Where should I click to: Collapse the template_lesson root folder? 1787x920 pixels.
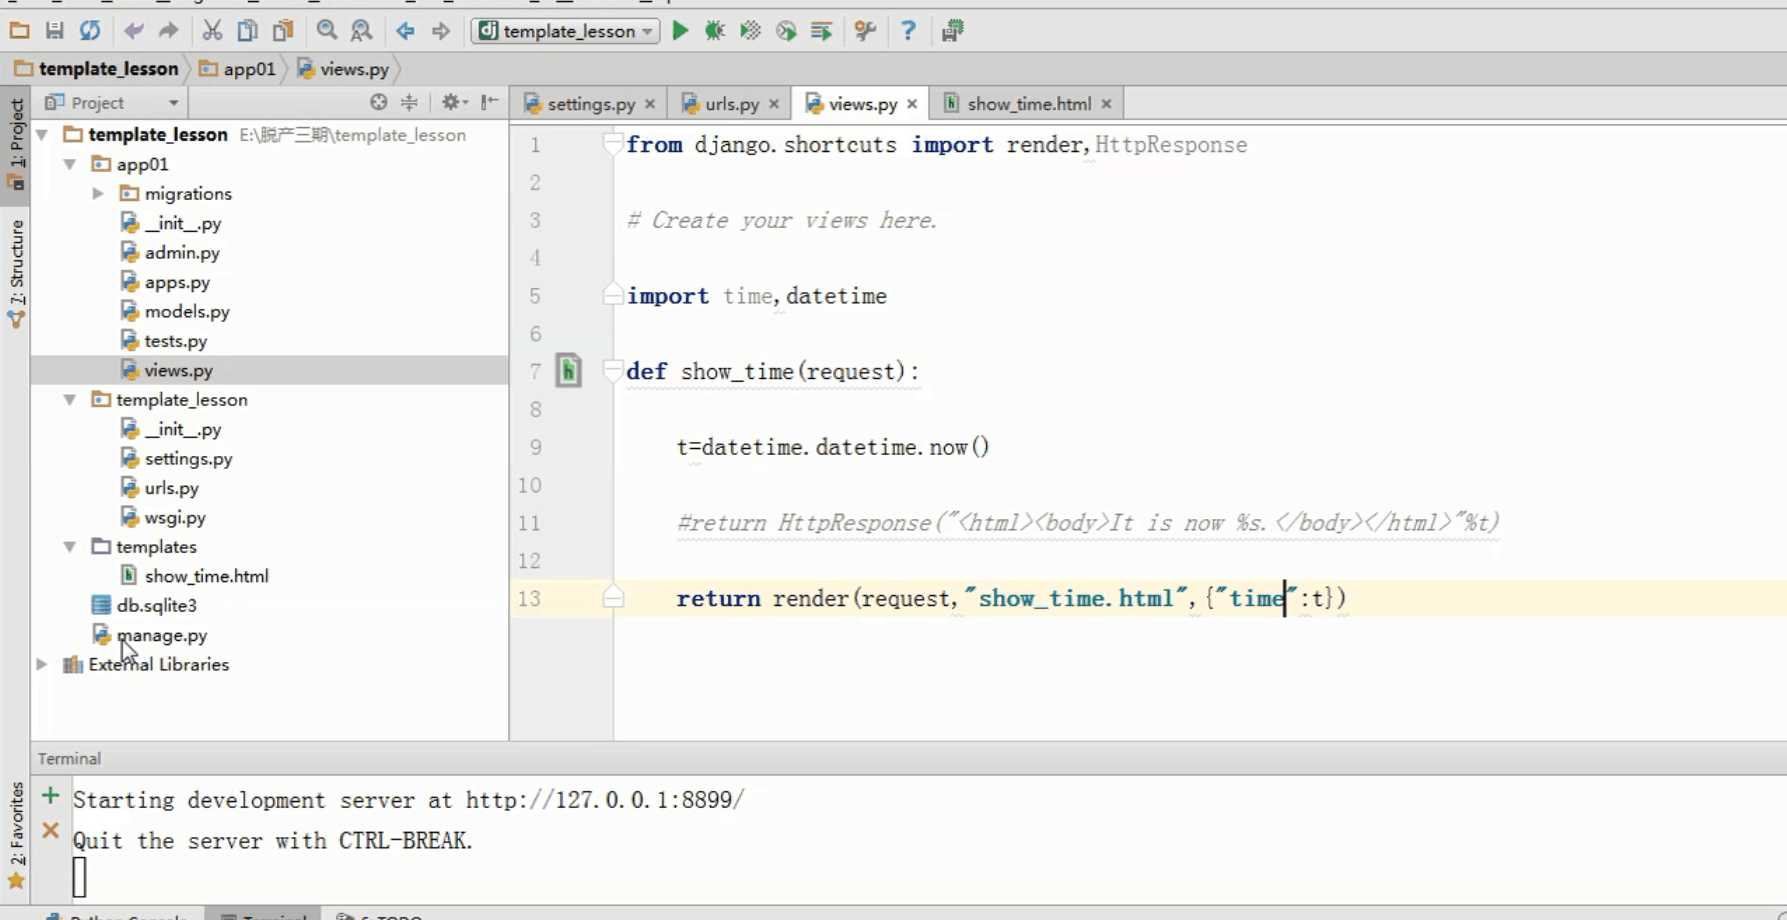click(x=42, y=134)
